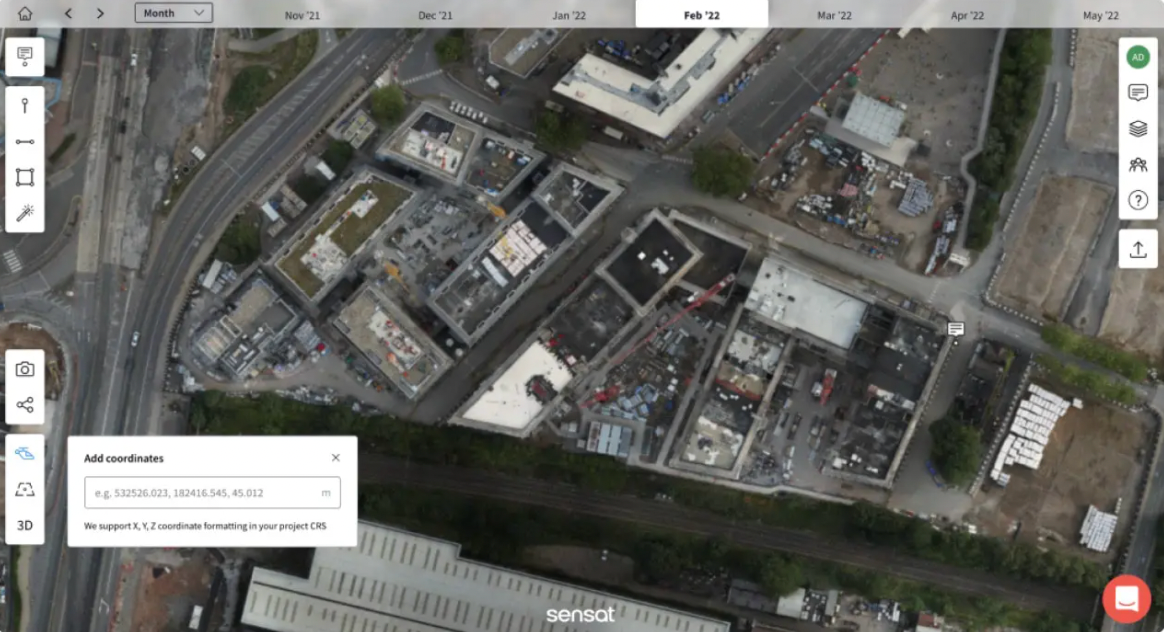Select the area polygon tool
1164x632 pixels.
[x=24, y=177]
